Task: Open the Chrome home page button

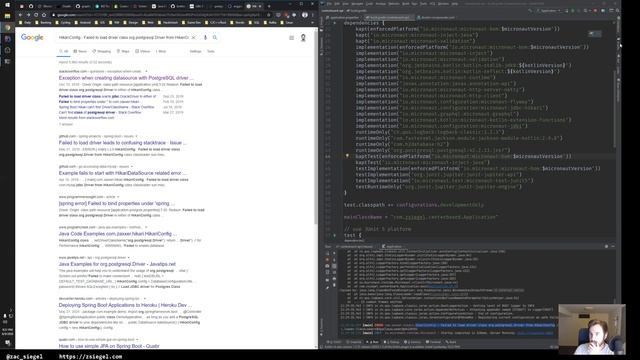Action: click(x=44, y=15)
